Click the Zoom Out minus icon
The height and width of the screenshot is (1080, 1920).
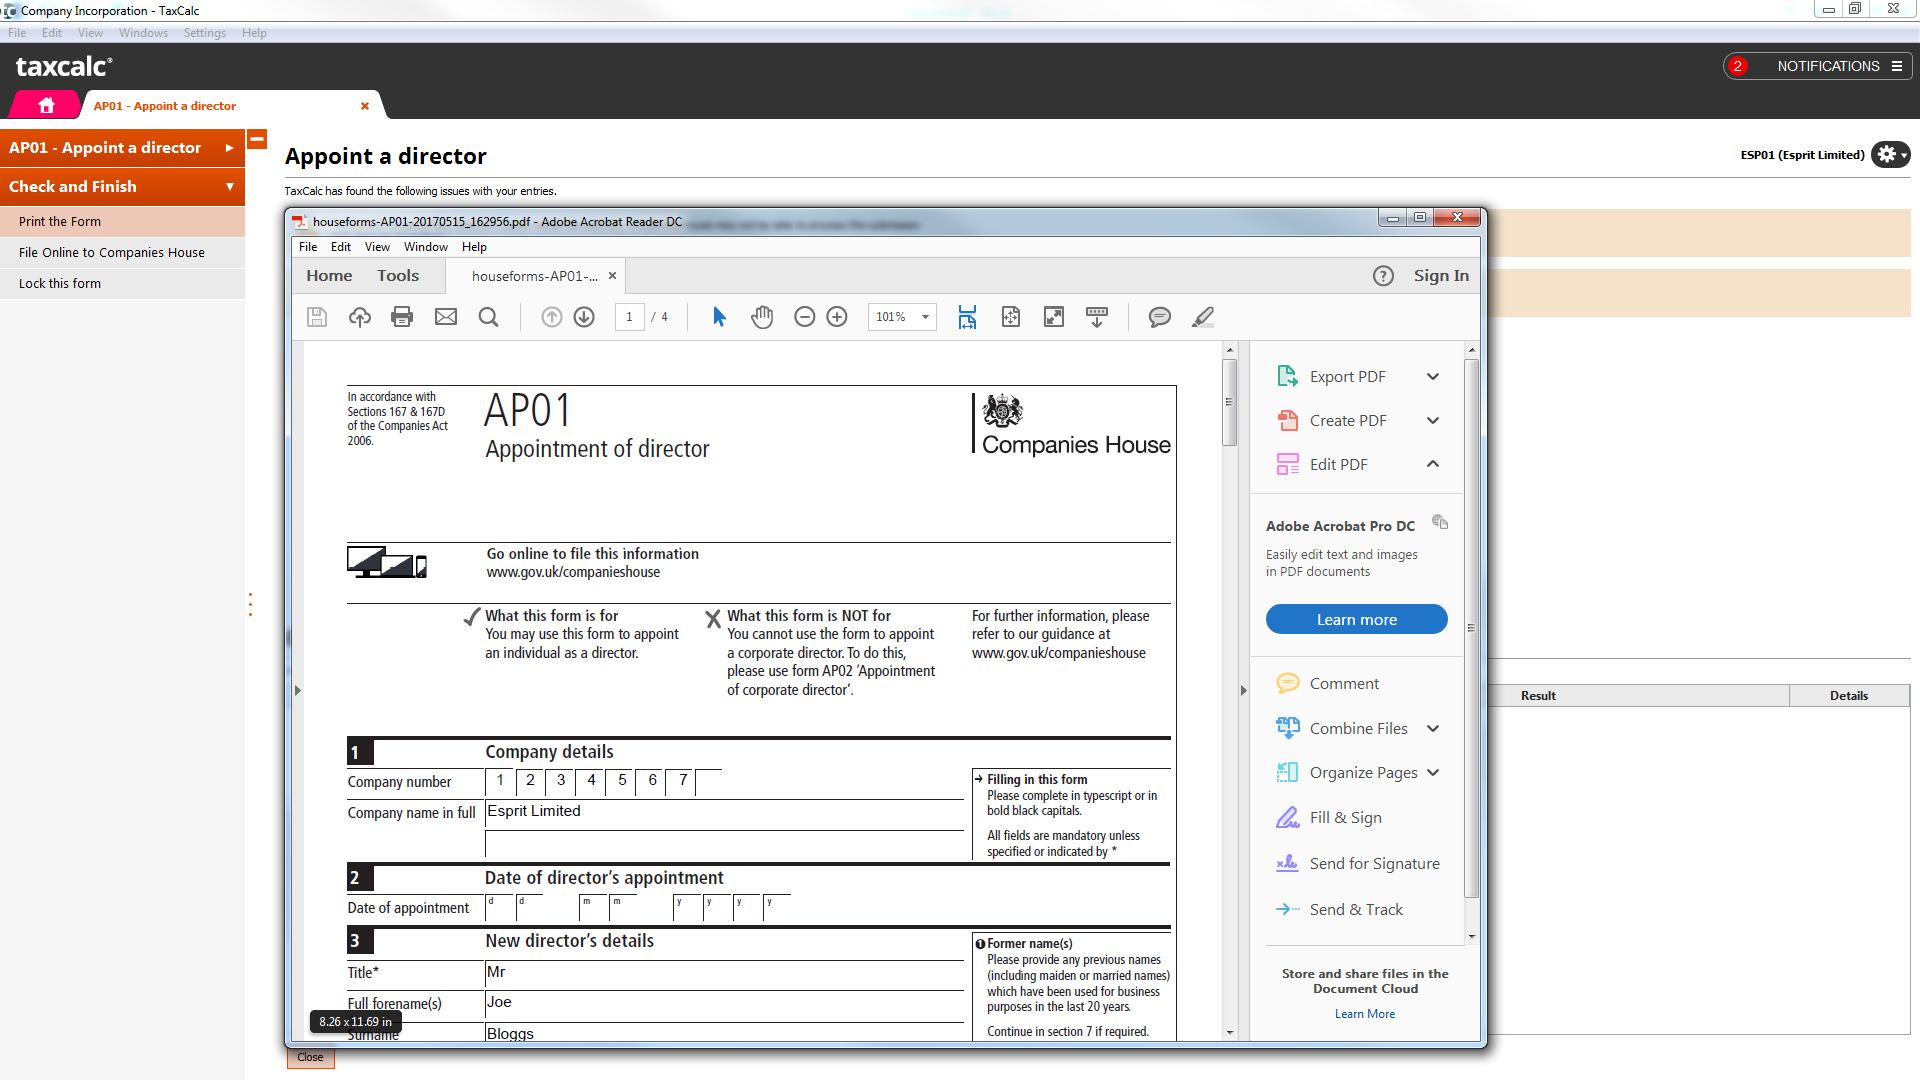coord(804,317)
